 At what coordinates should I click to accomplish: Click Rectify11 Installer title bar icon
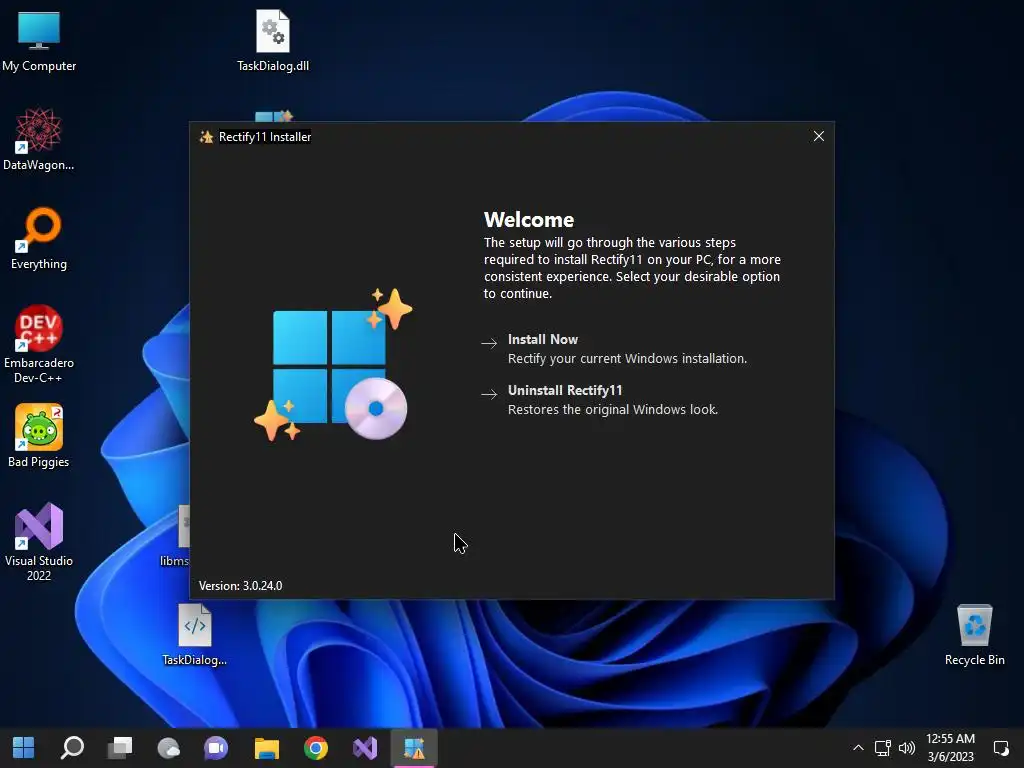(x=206, y=136)
